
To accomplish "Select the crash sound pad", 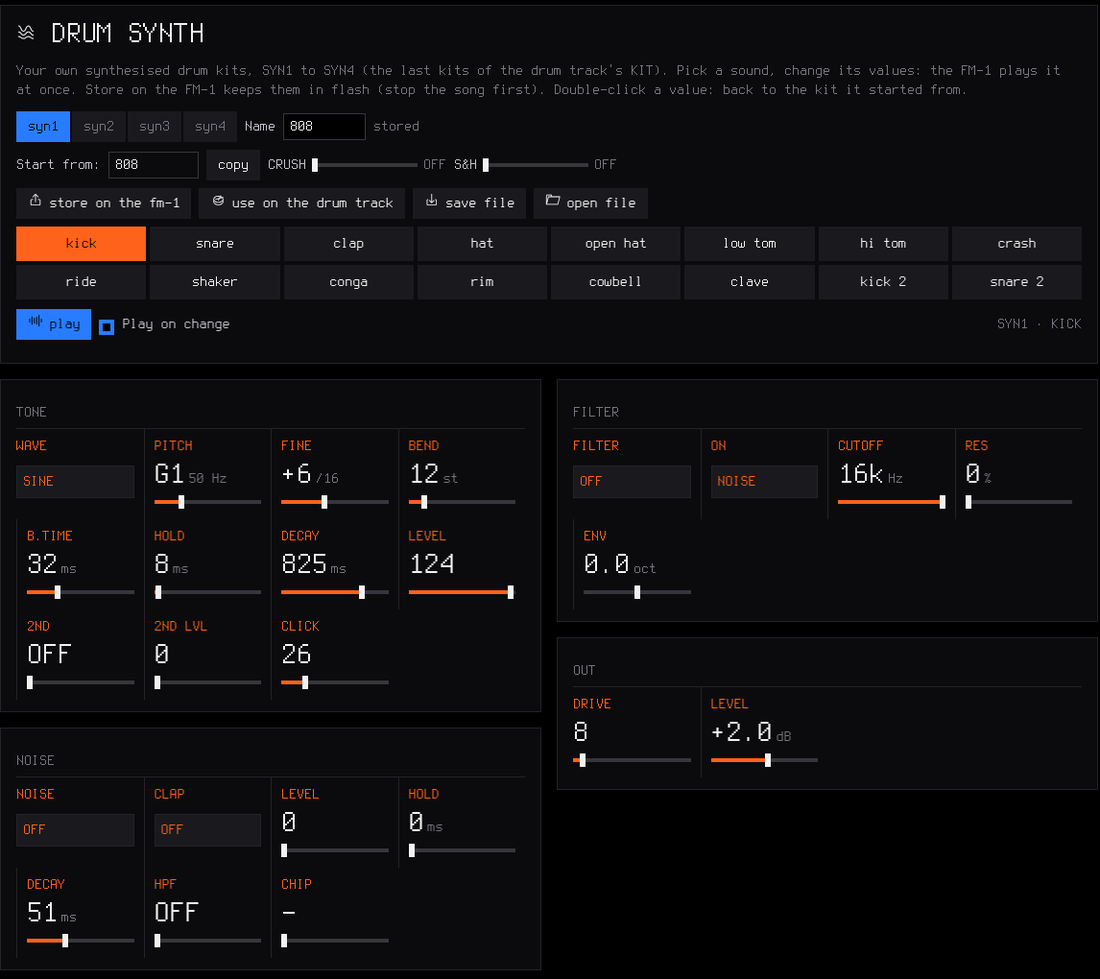I will point(1017,243).
